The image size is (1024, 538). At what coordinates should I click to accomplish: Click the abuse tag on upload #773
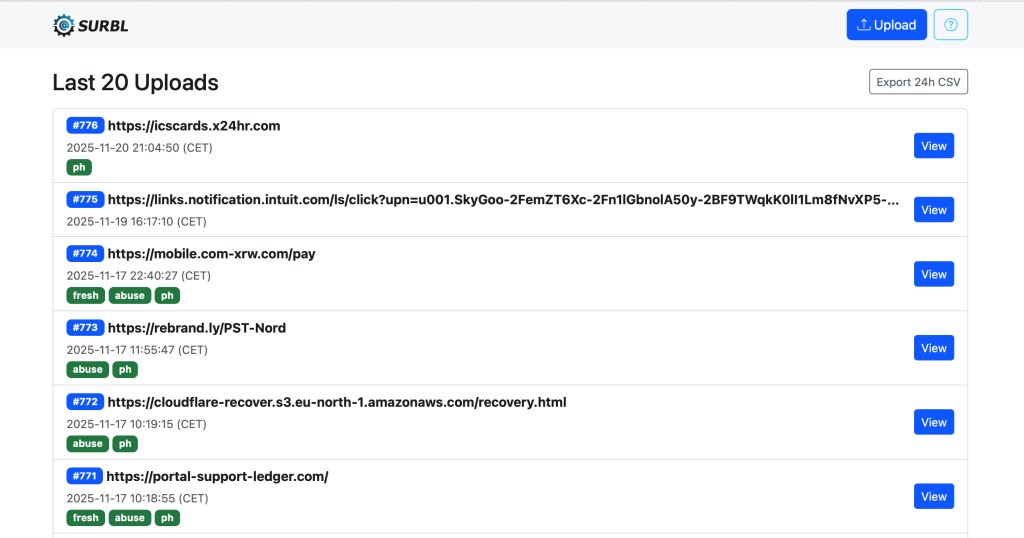click(87, 370)
